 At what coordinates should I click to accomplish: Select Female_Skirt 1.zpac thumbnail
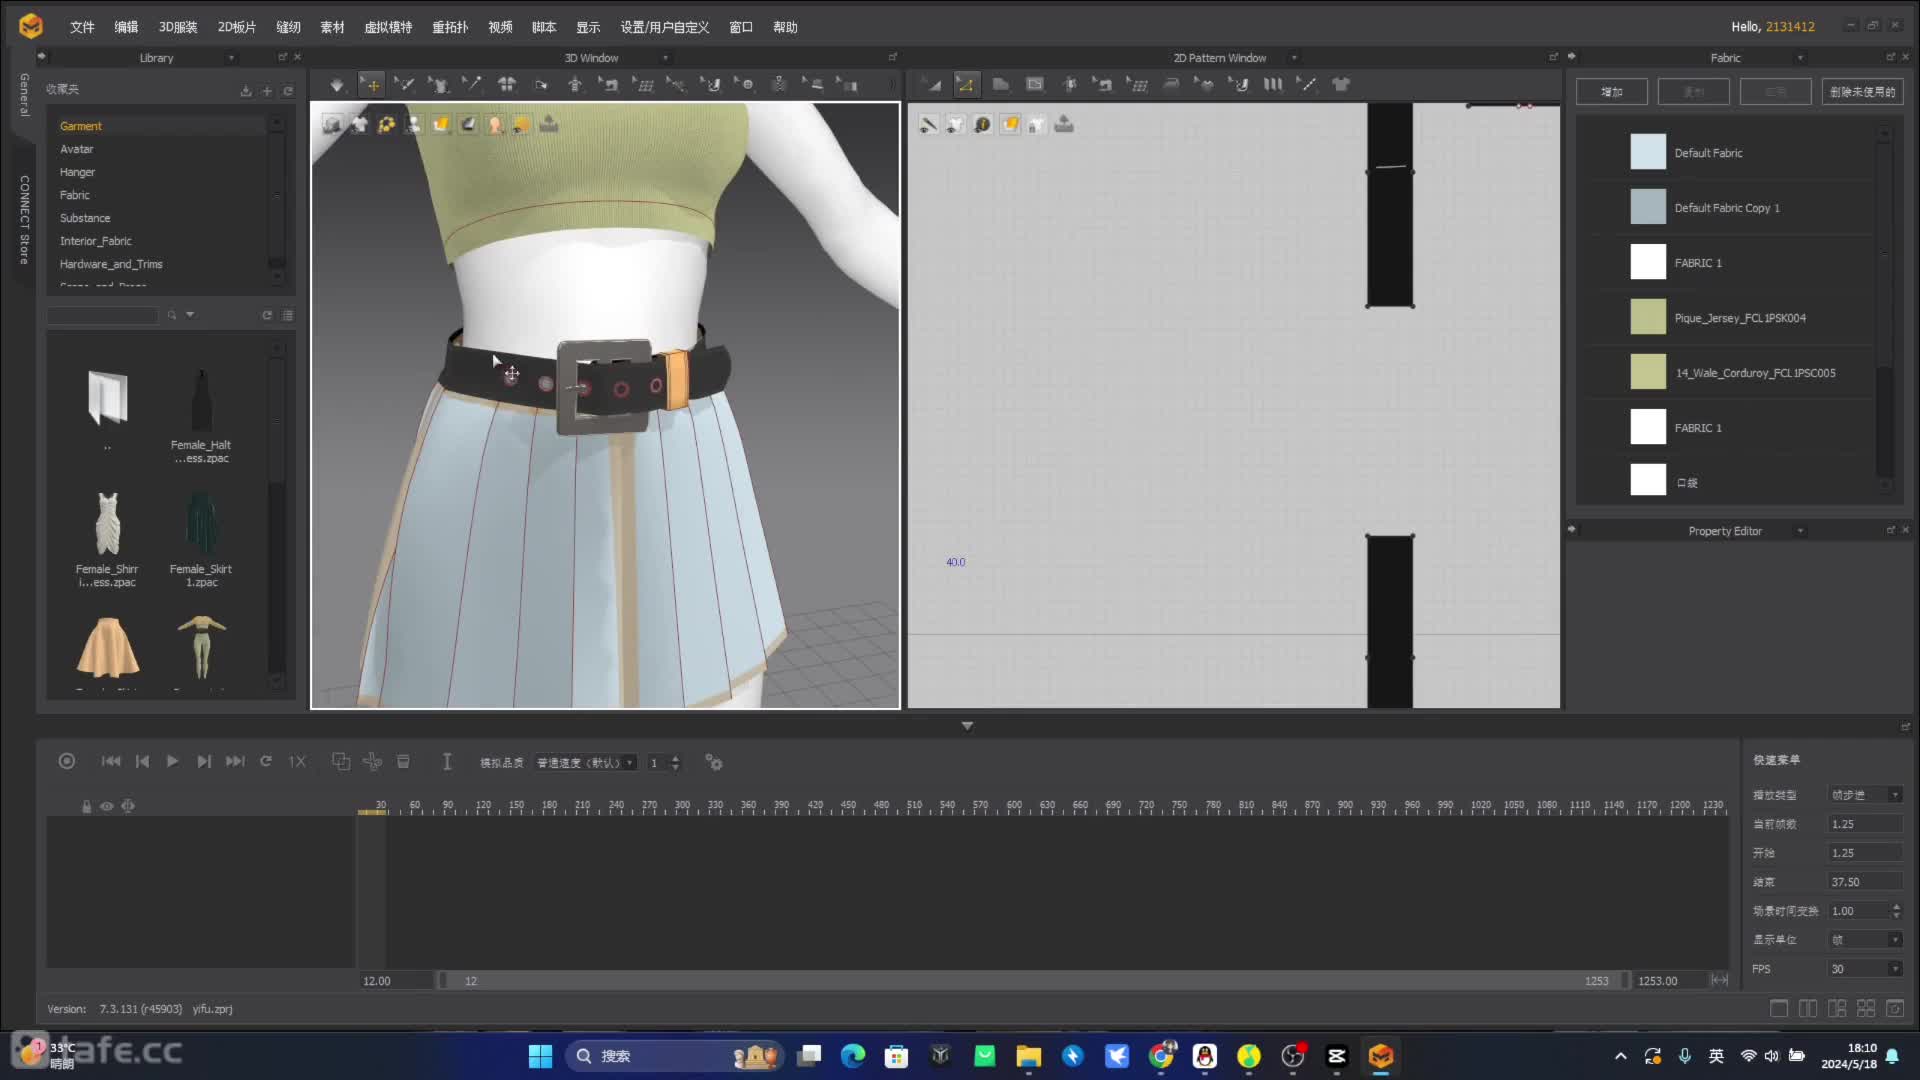[x=201, y=539]
